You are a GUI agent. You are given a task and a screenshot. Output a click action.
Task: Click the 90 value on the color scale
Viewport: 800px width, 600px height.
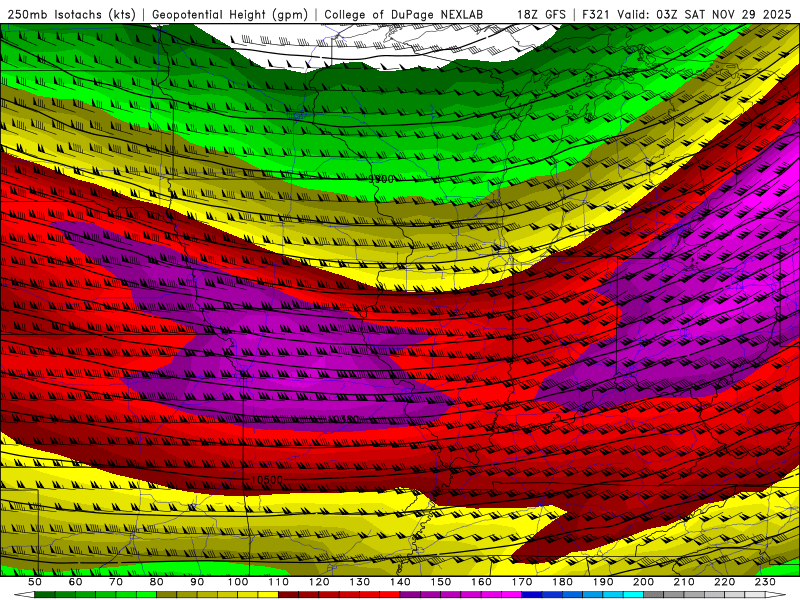pos(197,582)
